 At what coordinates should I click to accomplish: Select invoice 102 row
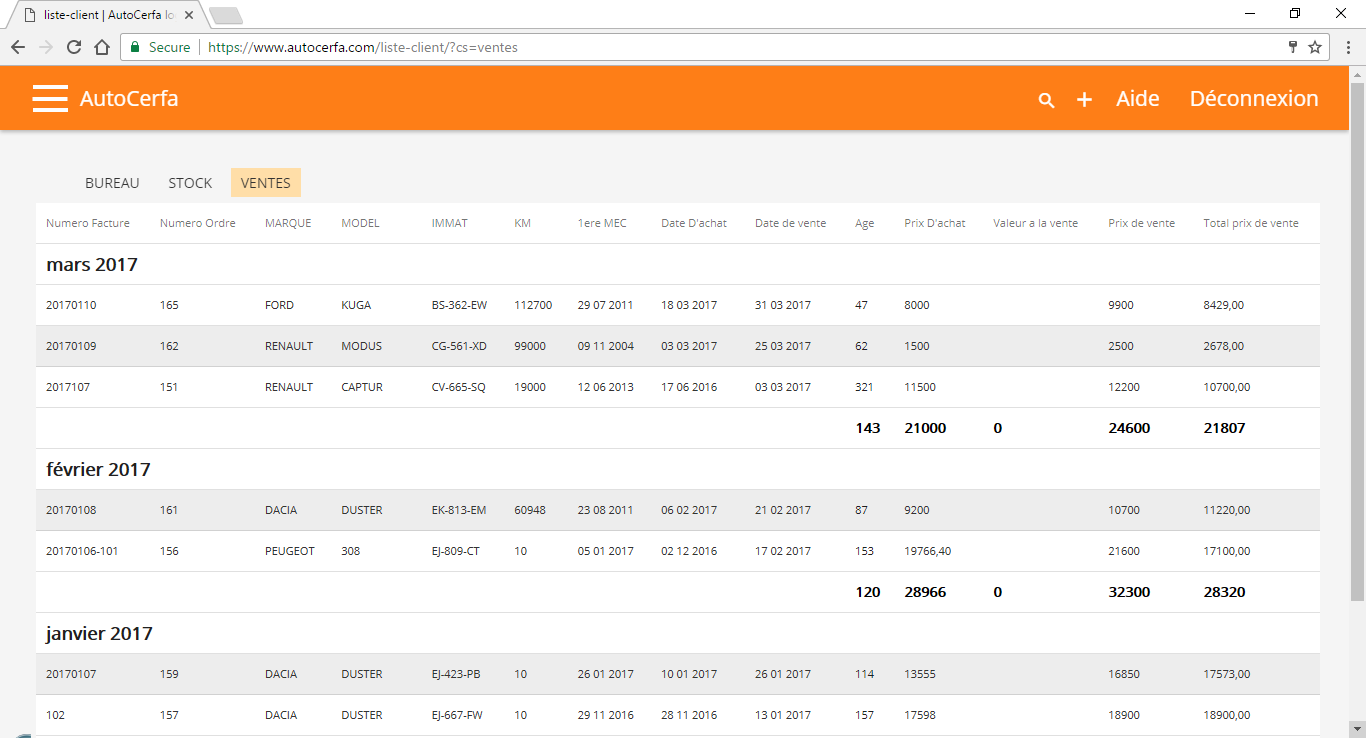coord(678,715)
